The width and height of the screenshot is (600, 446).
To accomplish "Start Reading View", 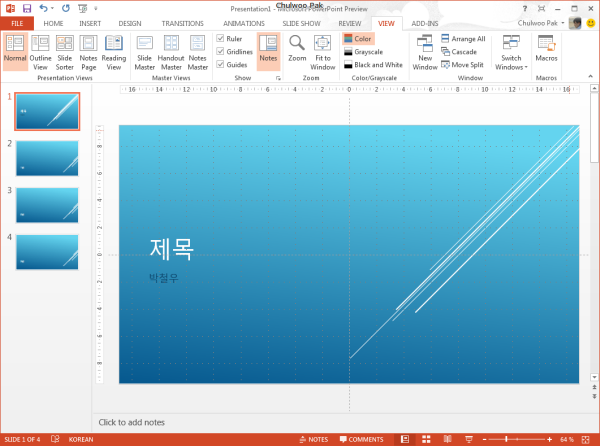I will tap(114, 52).
